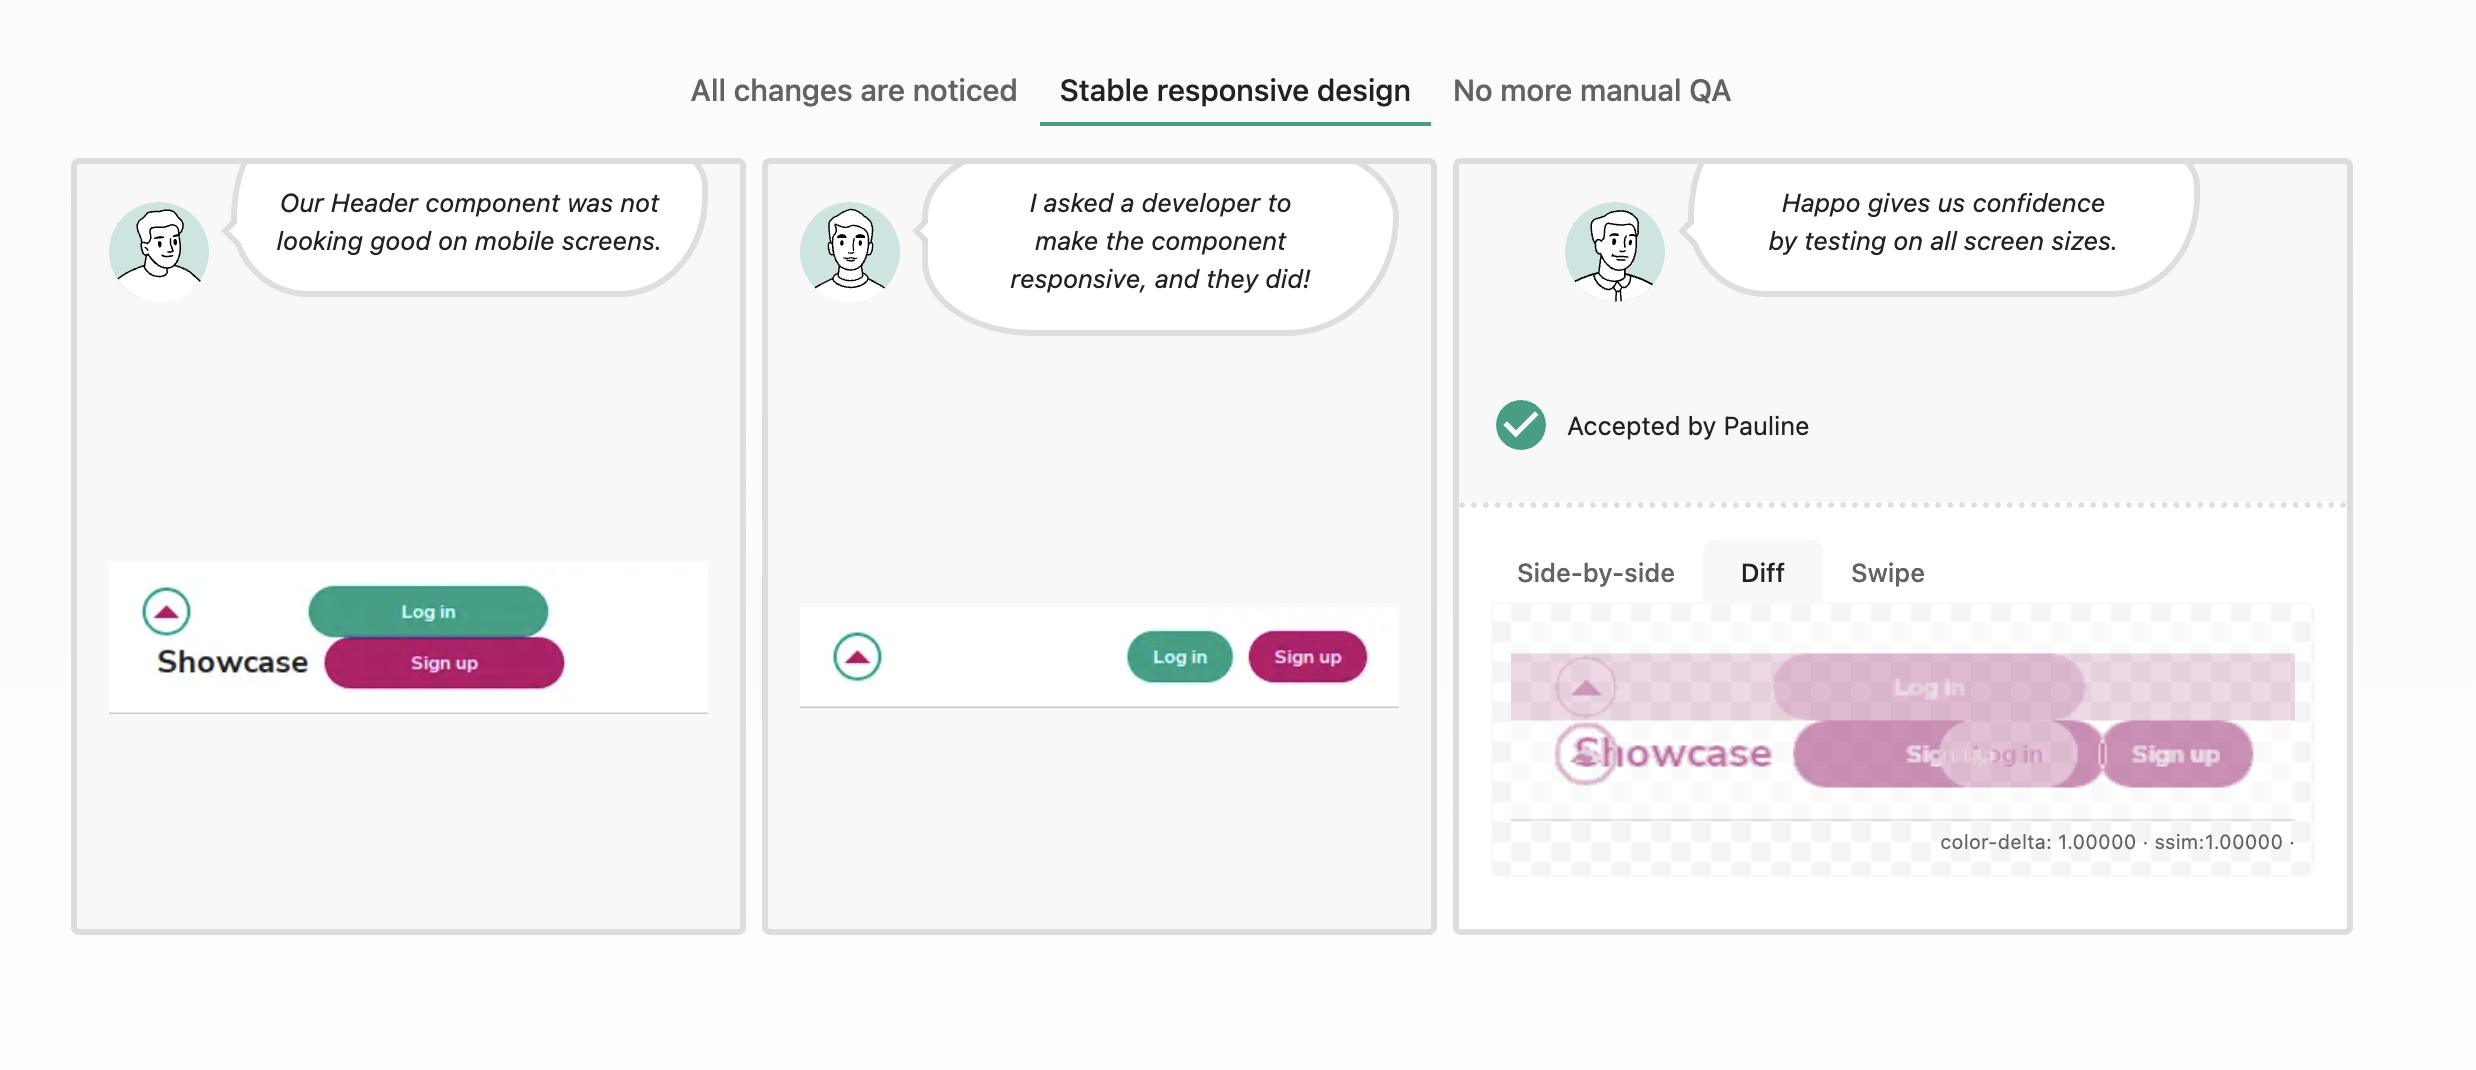Click the circular logo icon above Showcase text
The image size is (2476, 1070).
pyautogui.click(x=166, y=611)
